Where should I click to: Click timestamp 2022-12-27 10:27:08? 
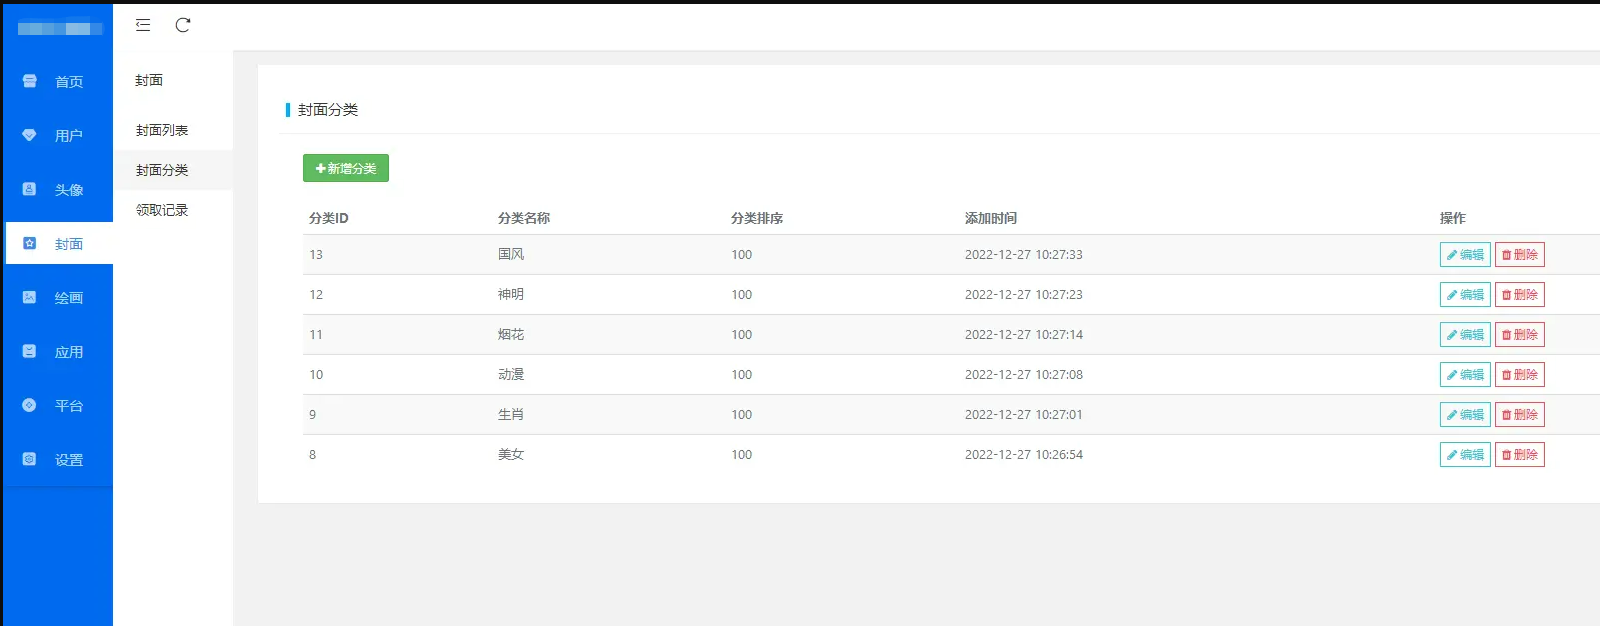[x=1024, y=374]
